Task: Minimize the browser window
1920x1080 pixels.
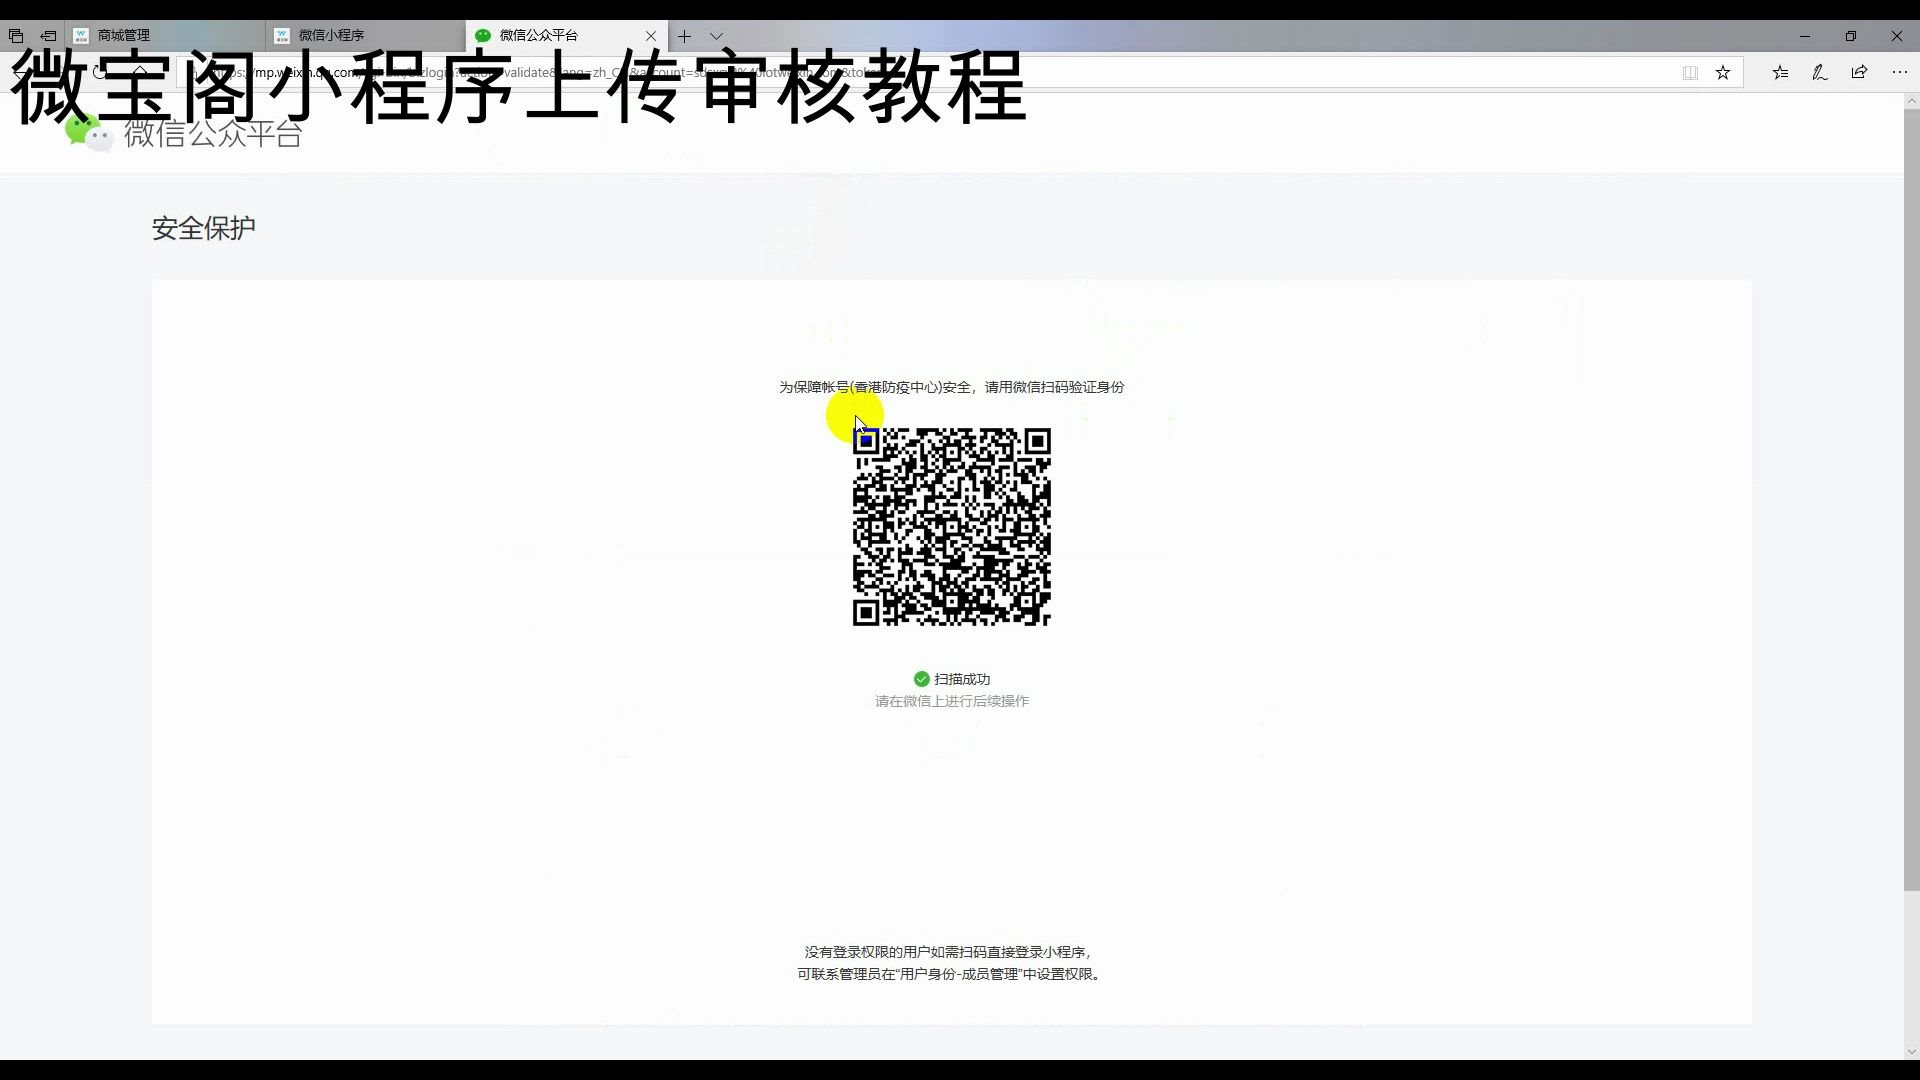Action: point(1805,36)
